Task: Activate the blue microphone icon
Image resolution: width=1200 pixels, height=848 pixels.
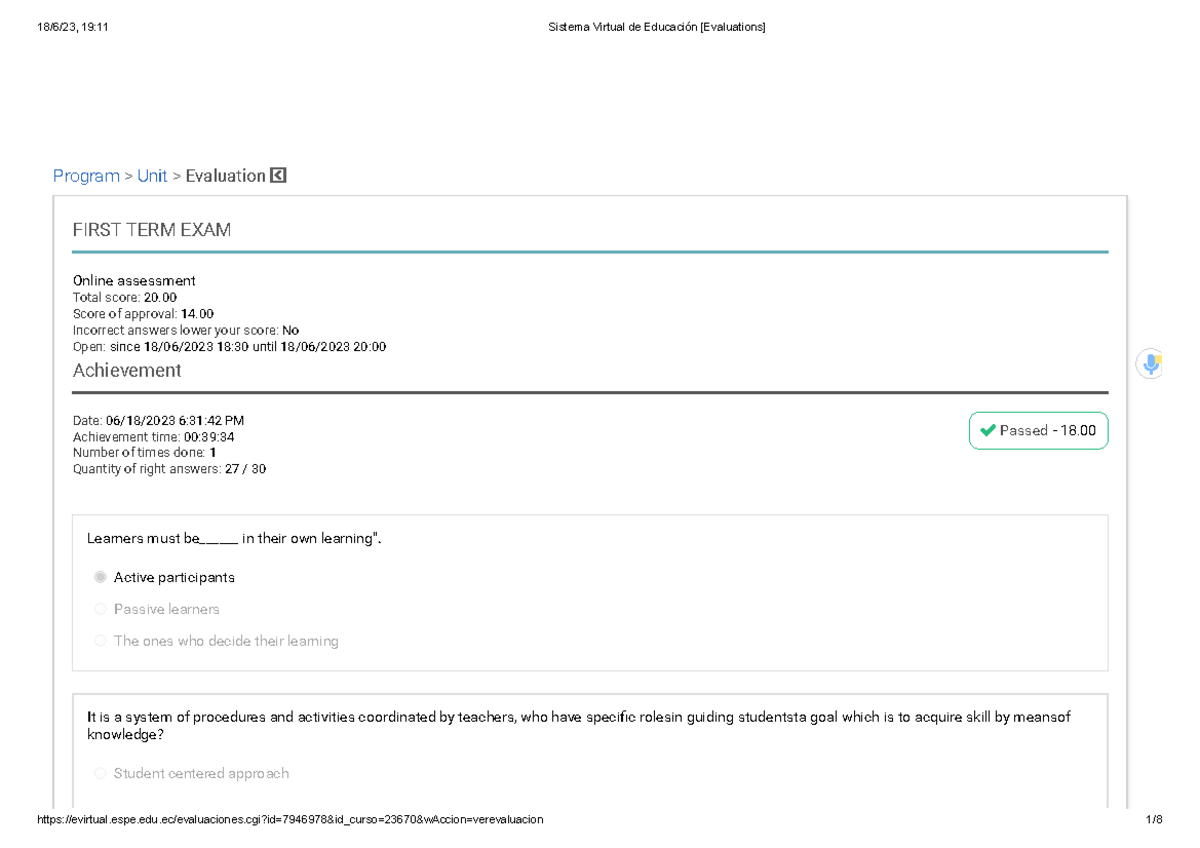Action: point(1151,365)
